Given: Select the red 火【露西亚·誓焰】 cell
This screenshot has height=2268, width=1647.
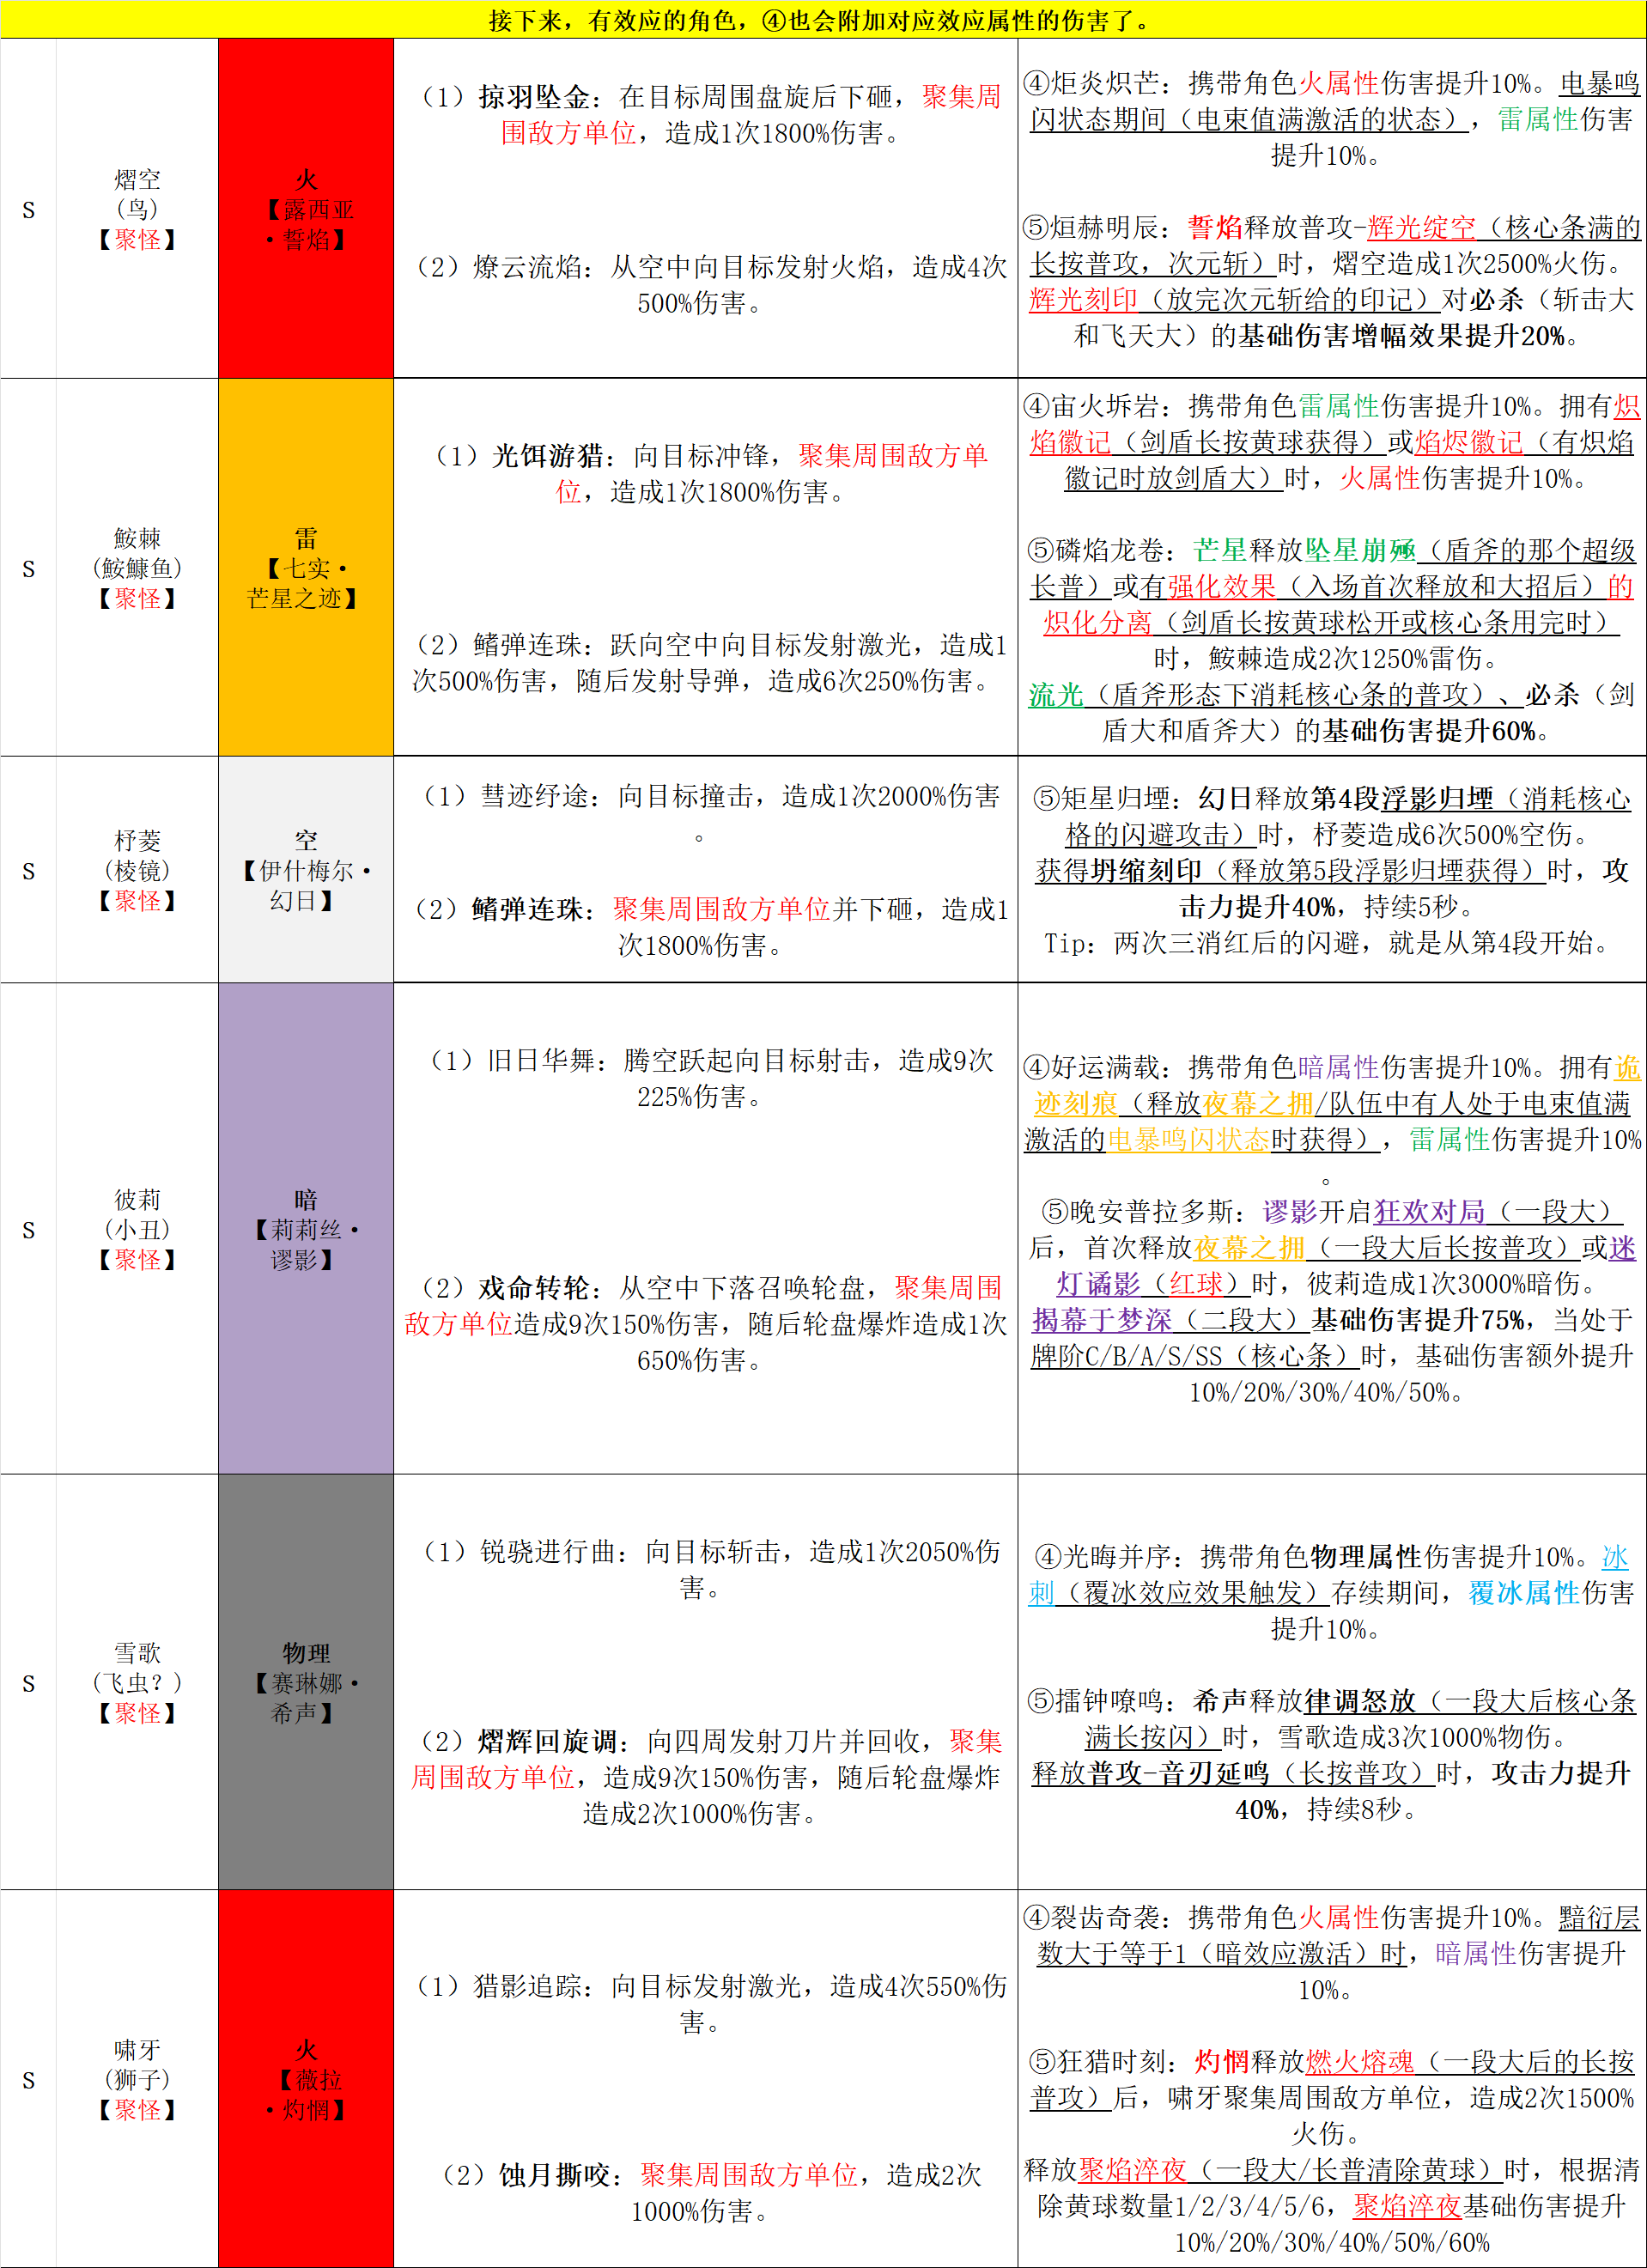Looking at the screenshot, I should coord(306,209).
